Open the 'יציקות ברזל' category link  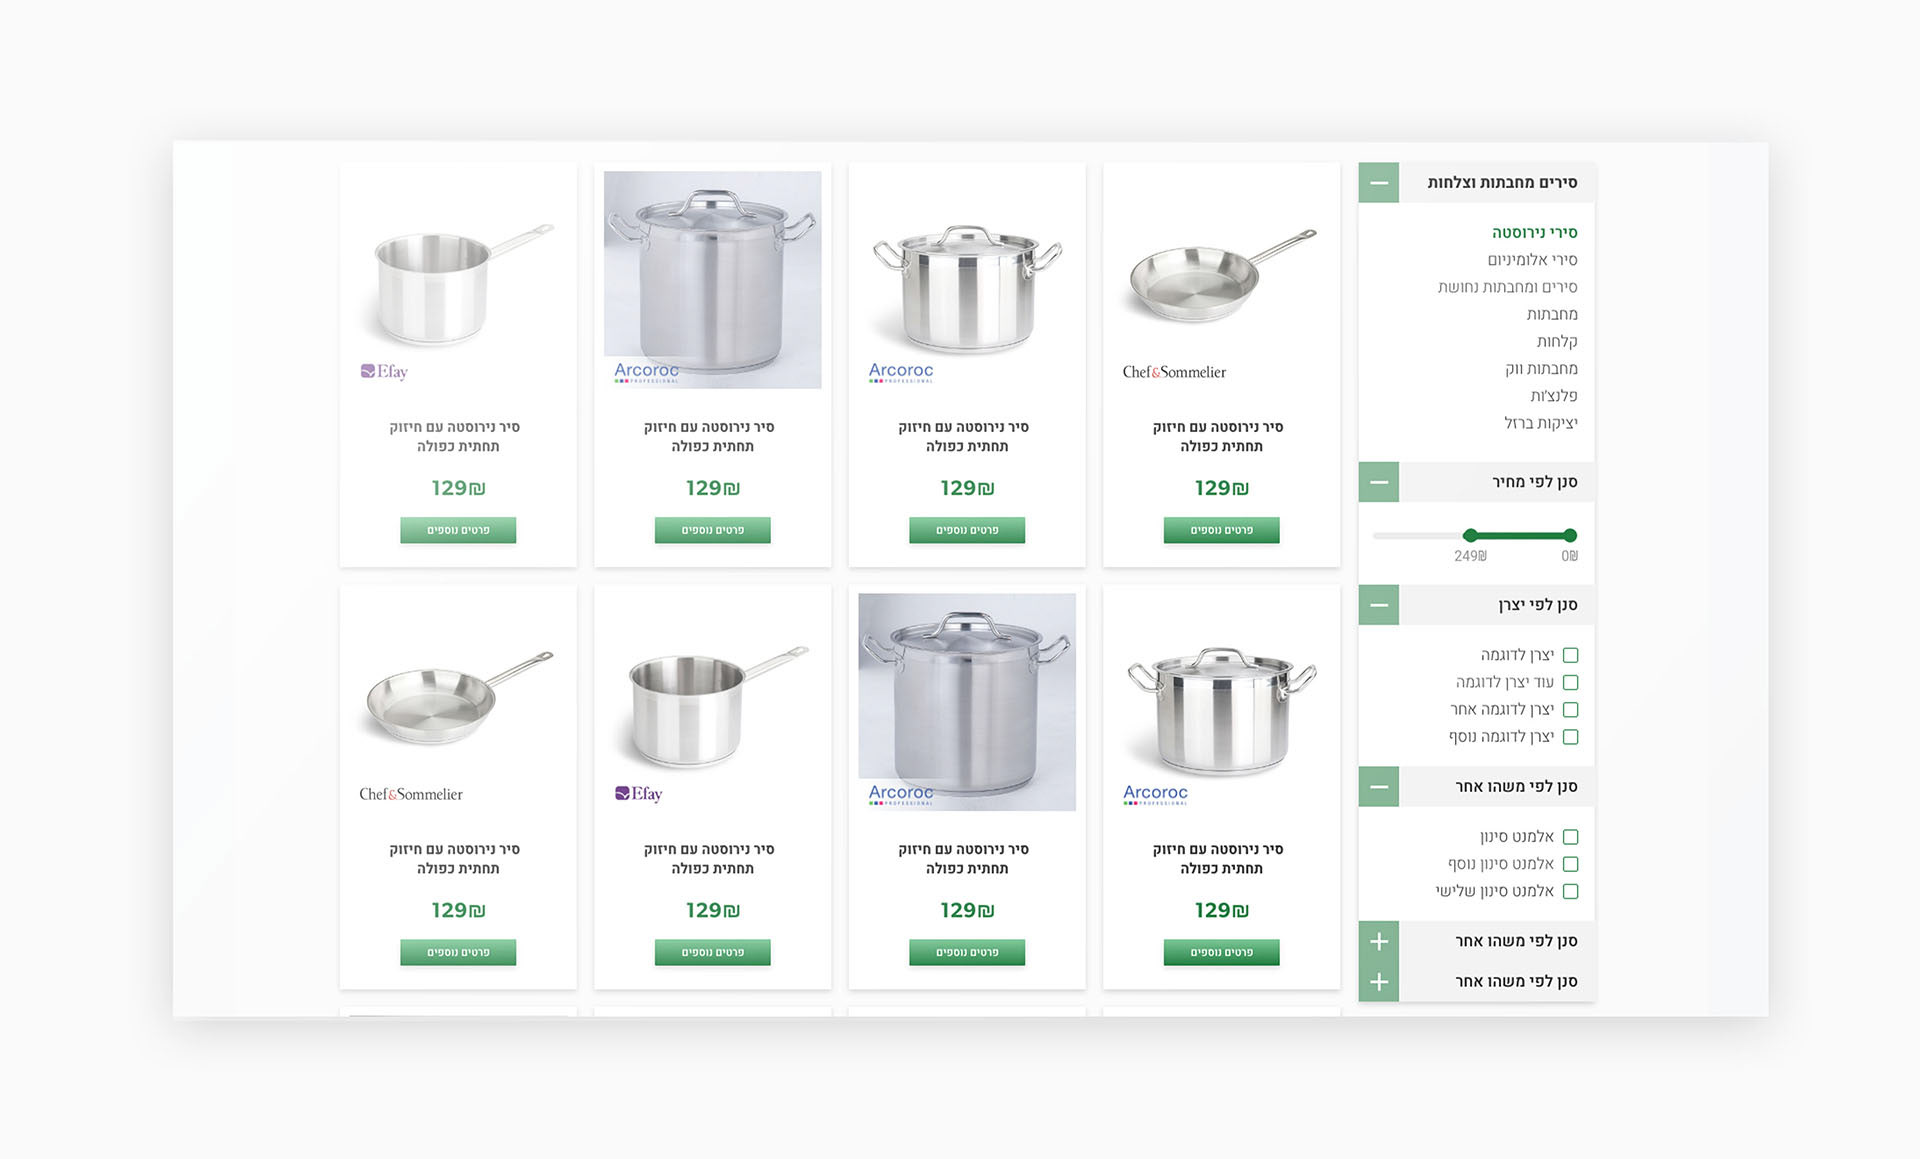(1541, 423)
